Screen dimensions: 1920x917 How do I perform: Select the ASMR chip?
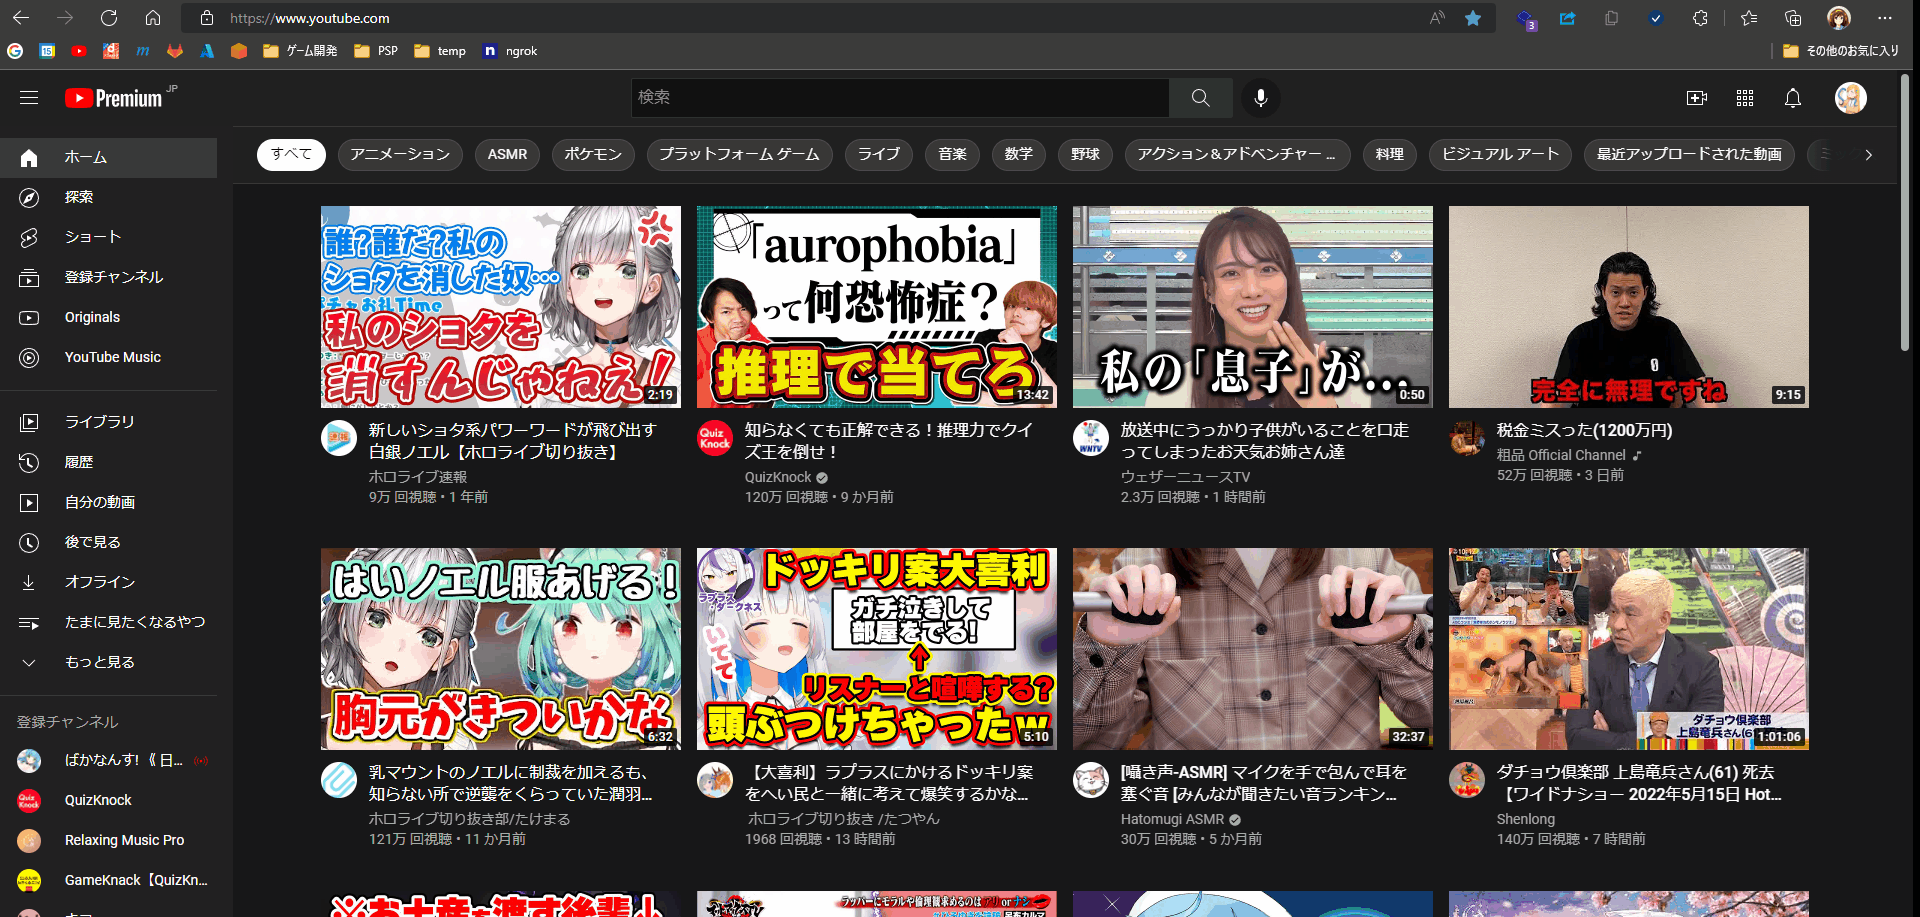[507, 155]
